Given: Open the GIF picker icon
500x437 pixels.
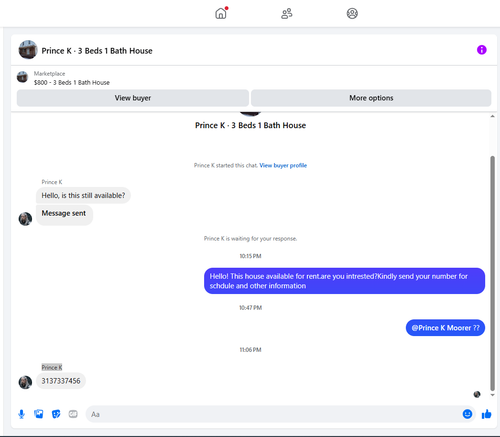Looking at the screenshot, I should pyautogui.click(x=73, y=414).
